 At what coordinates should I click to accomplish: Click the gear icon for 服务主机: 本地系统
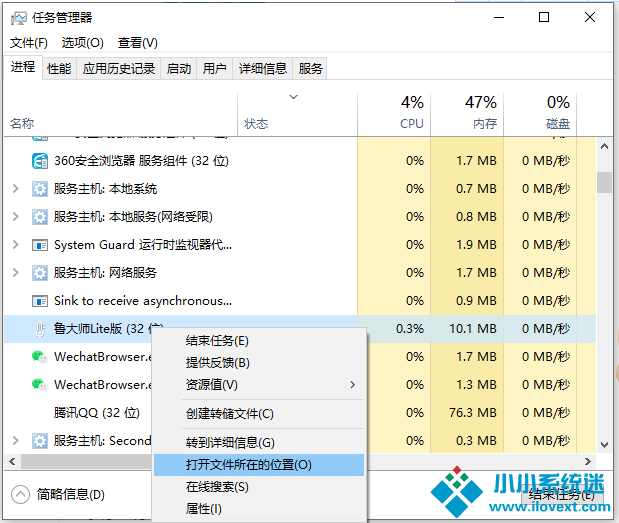(40, 189)
